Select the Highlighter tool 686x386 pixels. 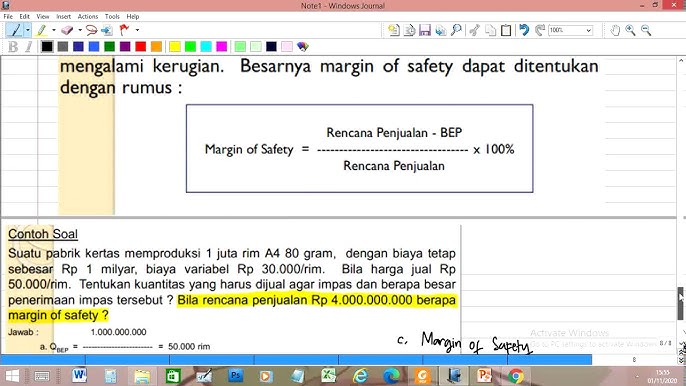click(x=42, y=30)
